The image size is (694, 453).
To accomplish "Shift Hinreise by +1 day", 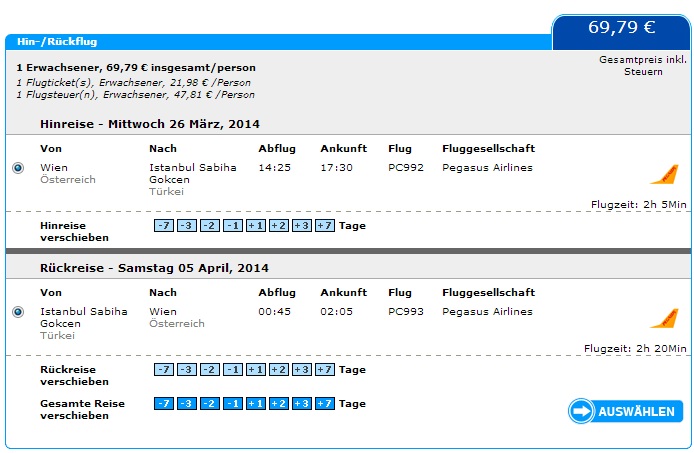I will pos(256,225).
